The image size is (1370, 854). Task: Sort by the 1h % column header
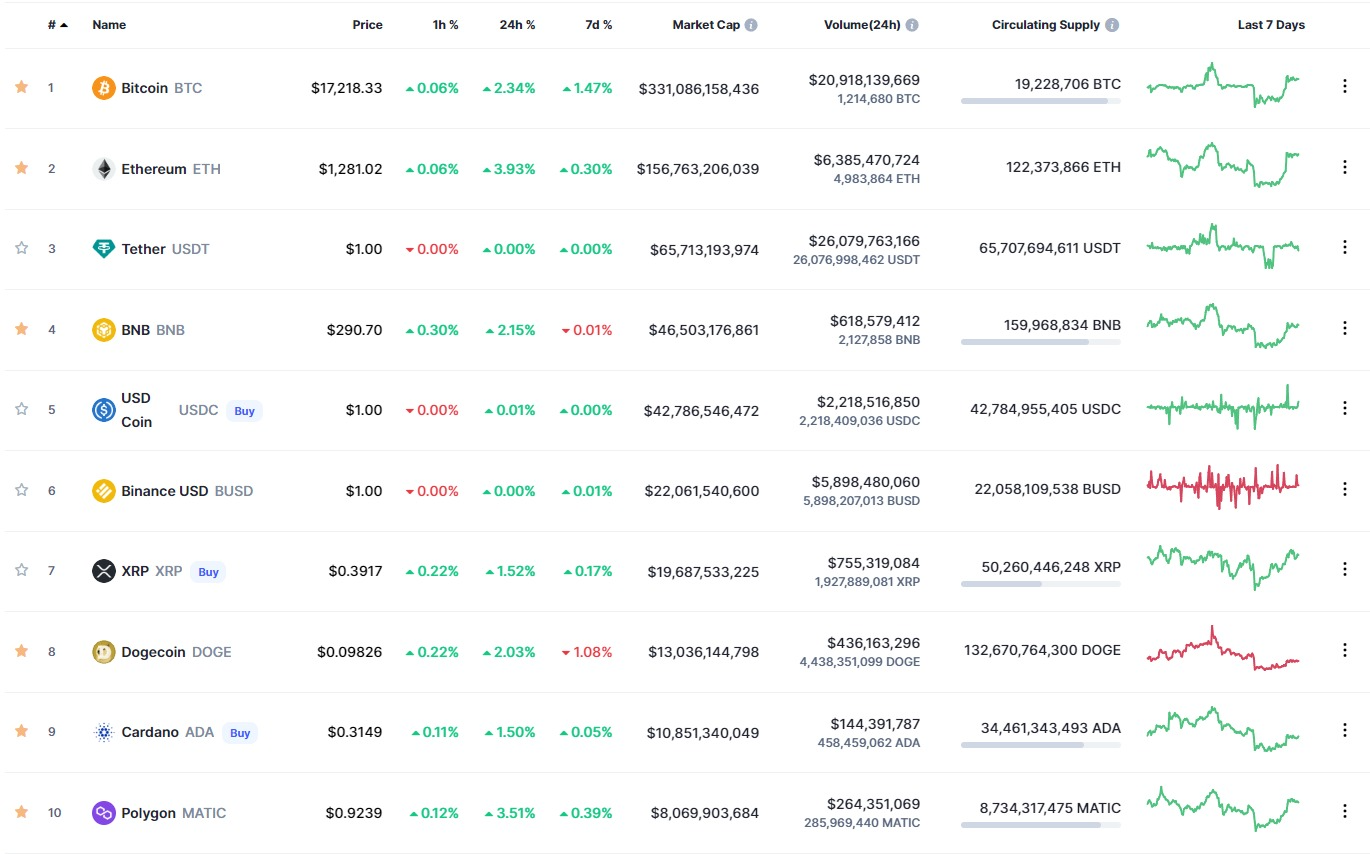(x=445, y=25)
